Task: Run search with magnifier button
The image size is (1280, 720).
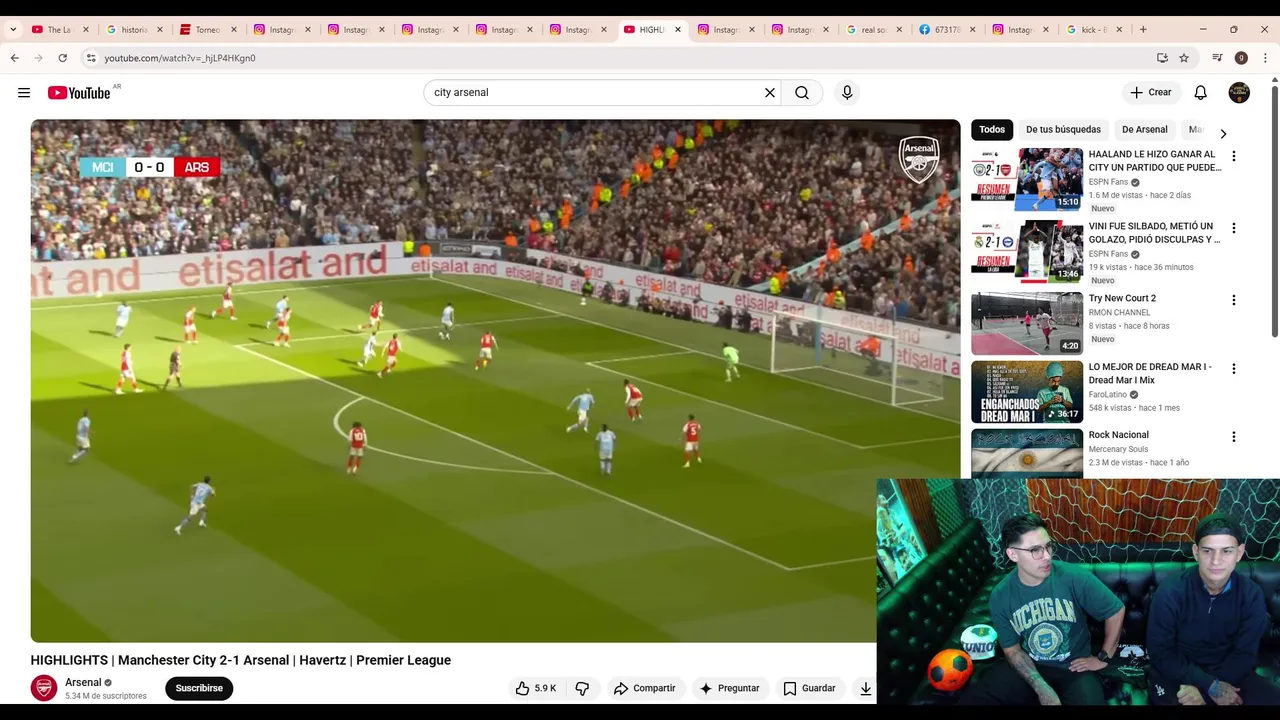Action: pyautogui.click(x=802, y=93)
